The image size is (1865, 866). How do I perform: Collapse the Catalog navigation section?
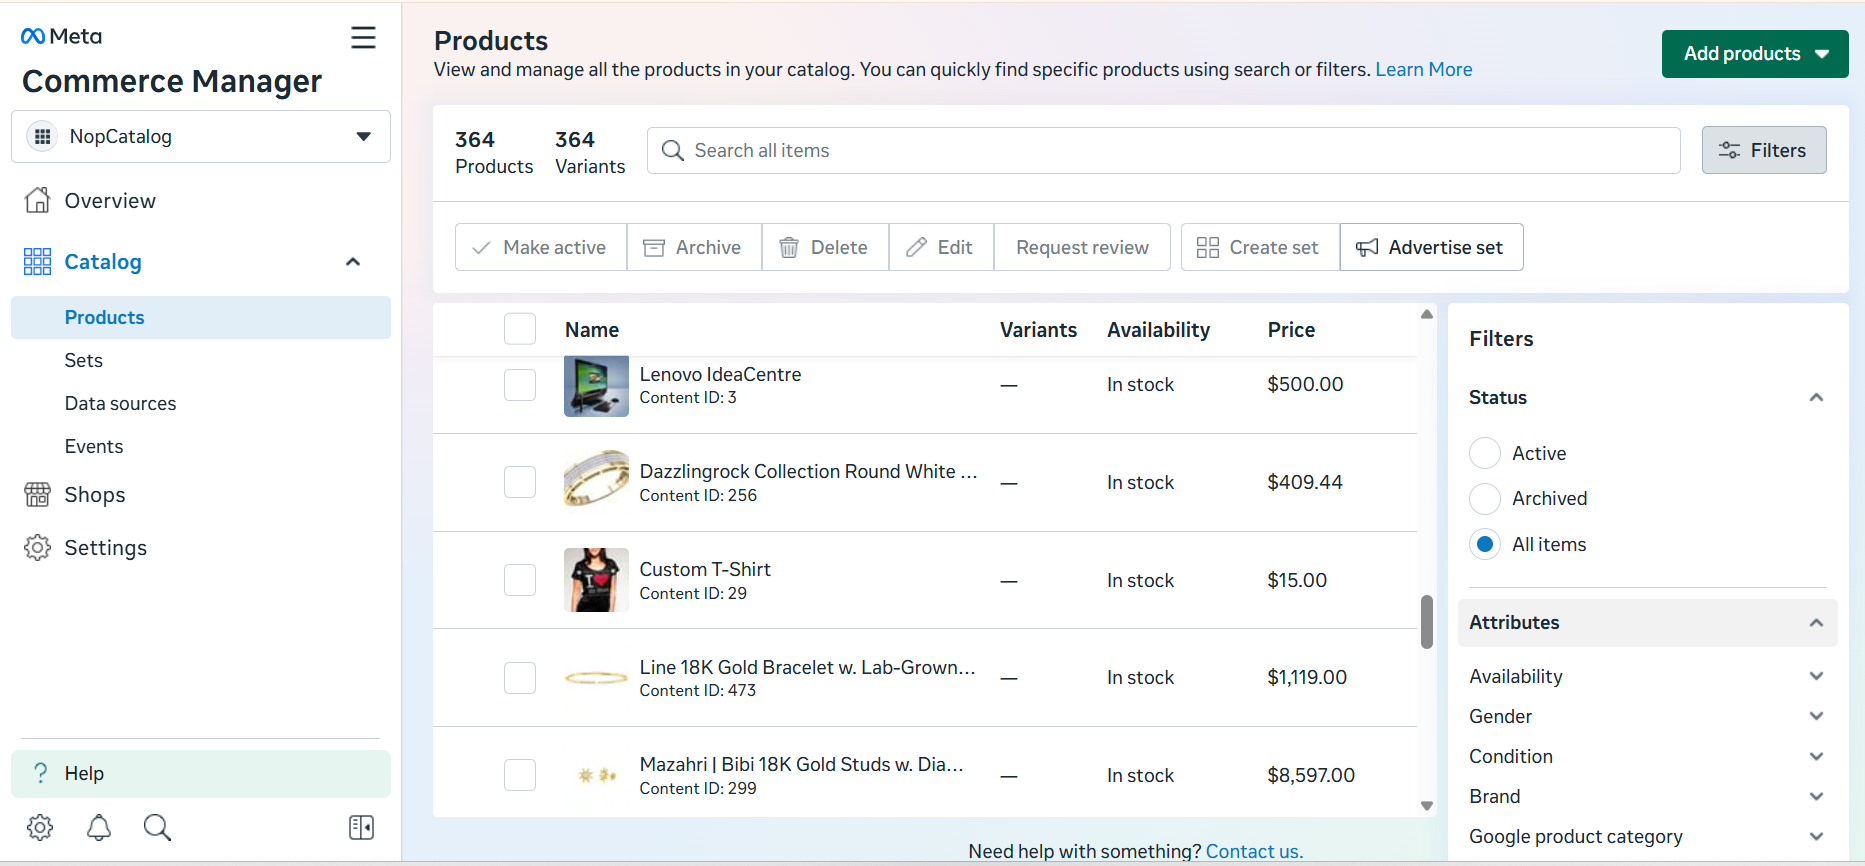click(353, 262)
